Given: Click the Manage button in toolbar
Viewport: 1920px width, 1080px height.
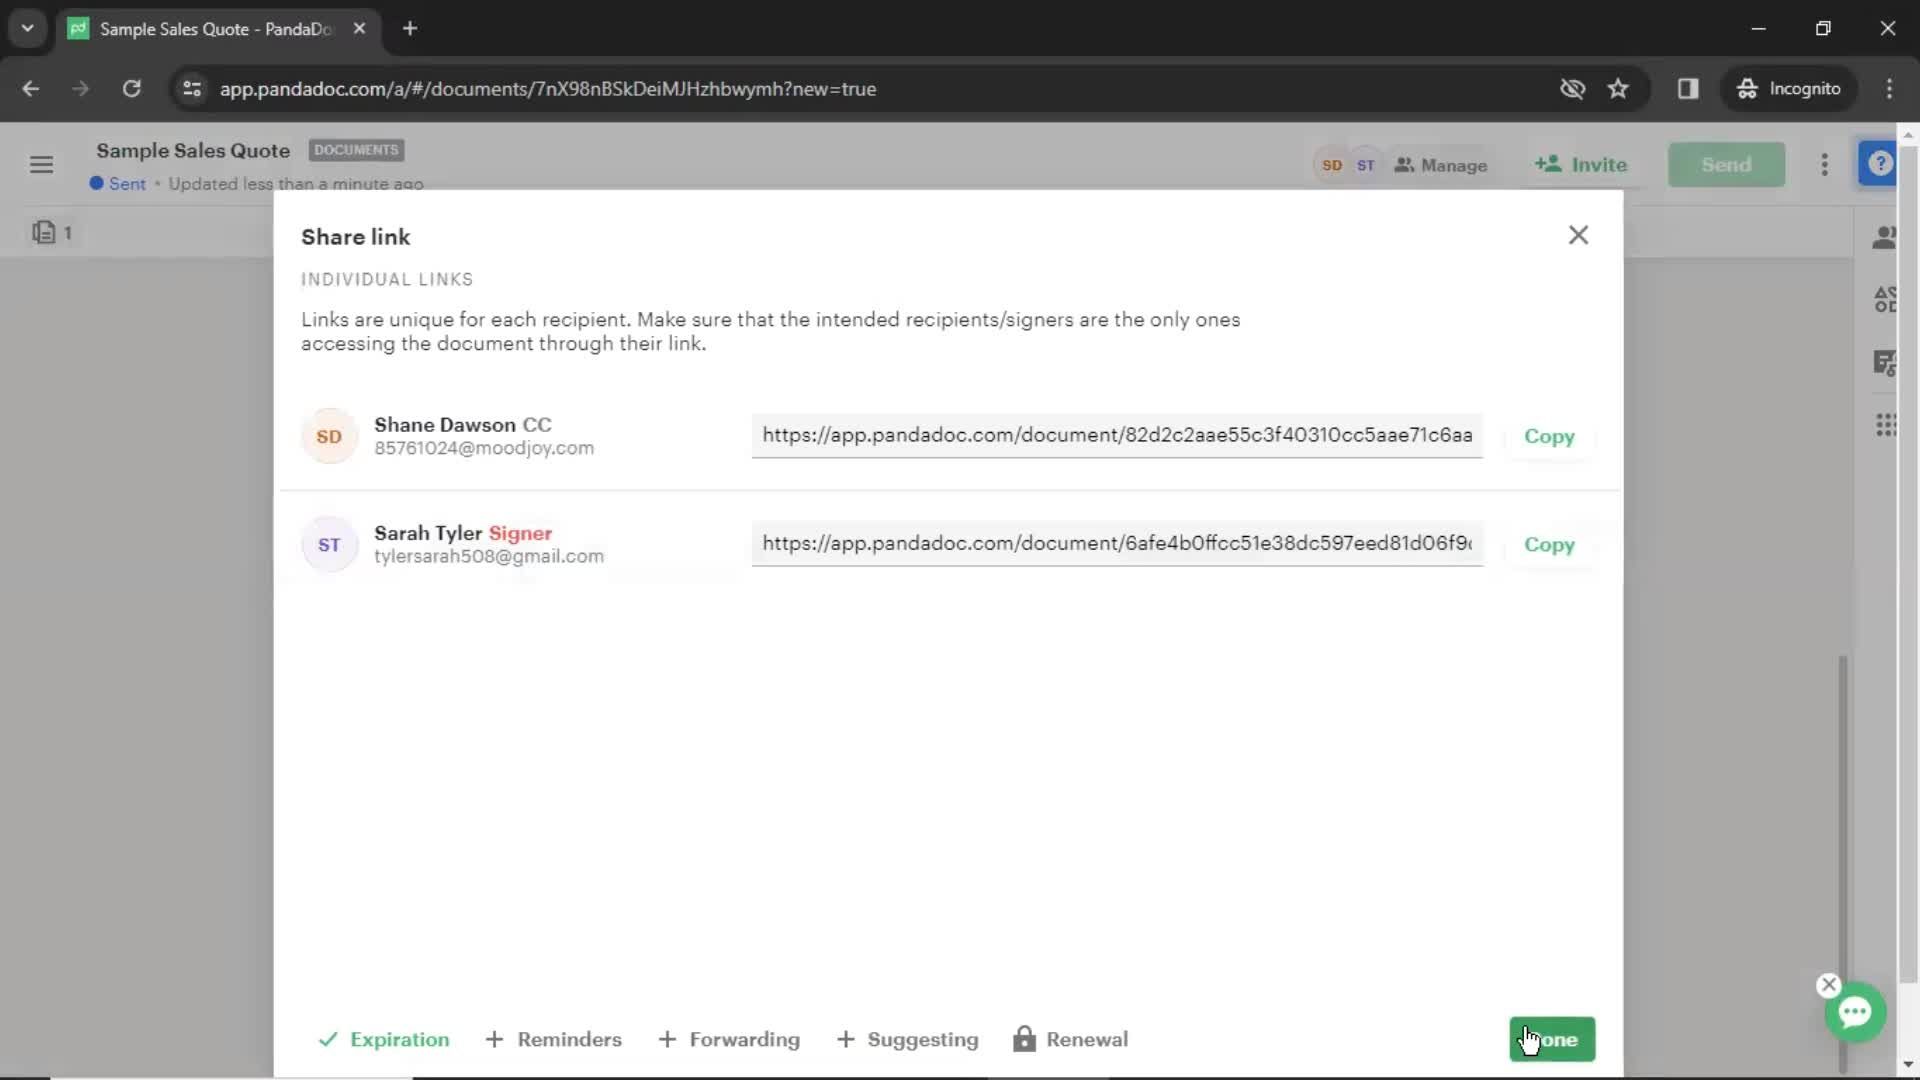Looking at the screenshot, I should tap(1441, 165).
